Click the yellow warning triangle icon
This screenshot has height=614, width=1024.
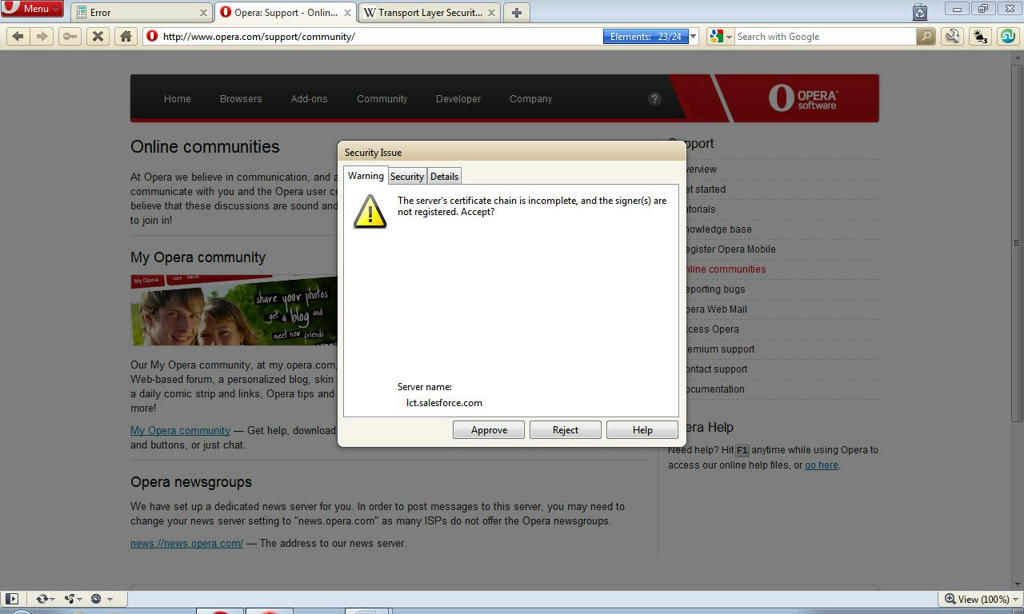tap(370, 211)
